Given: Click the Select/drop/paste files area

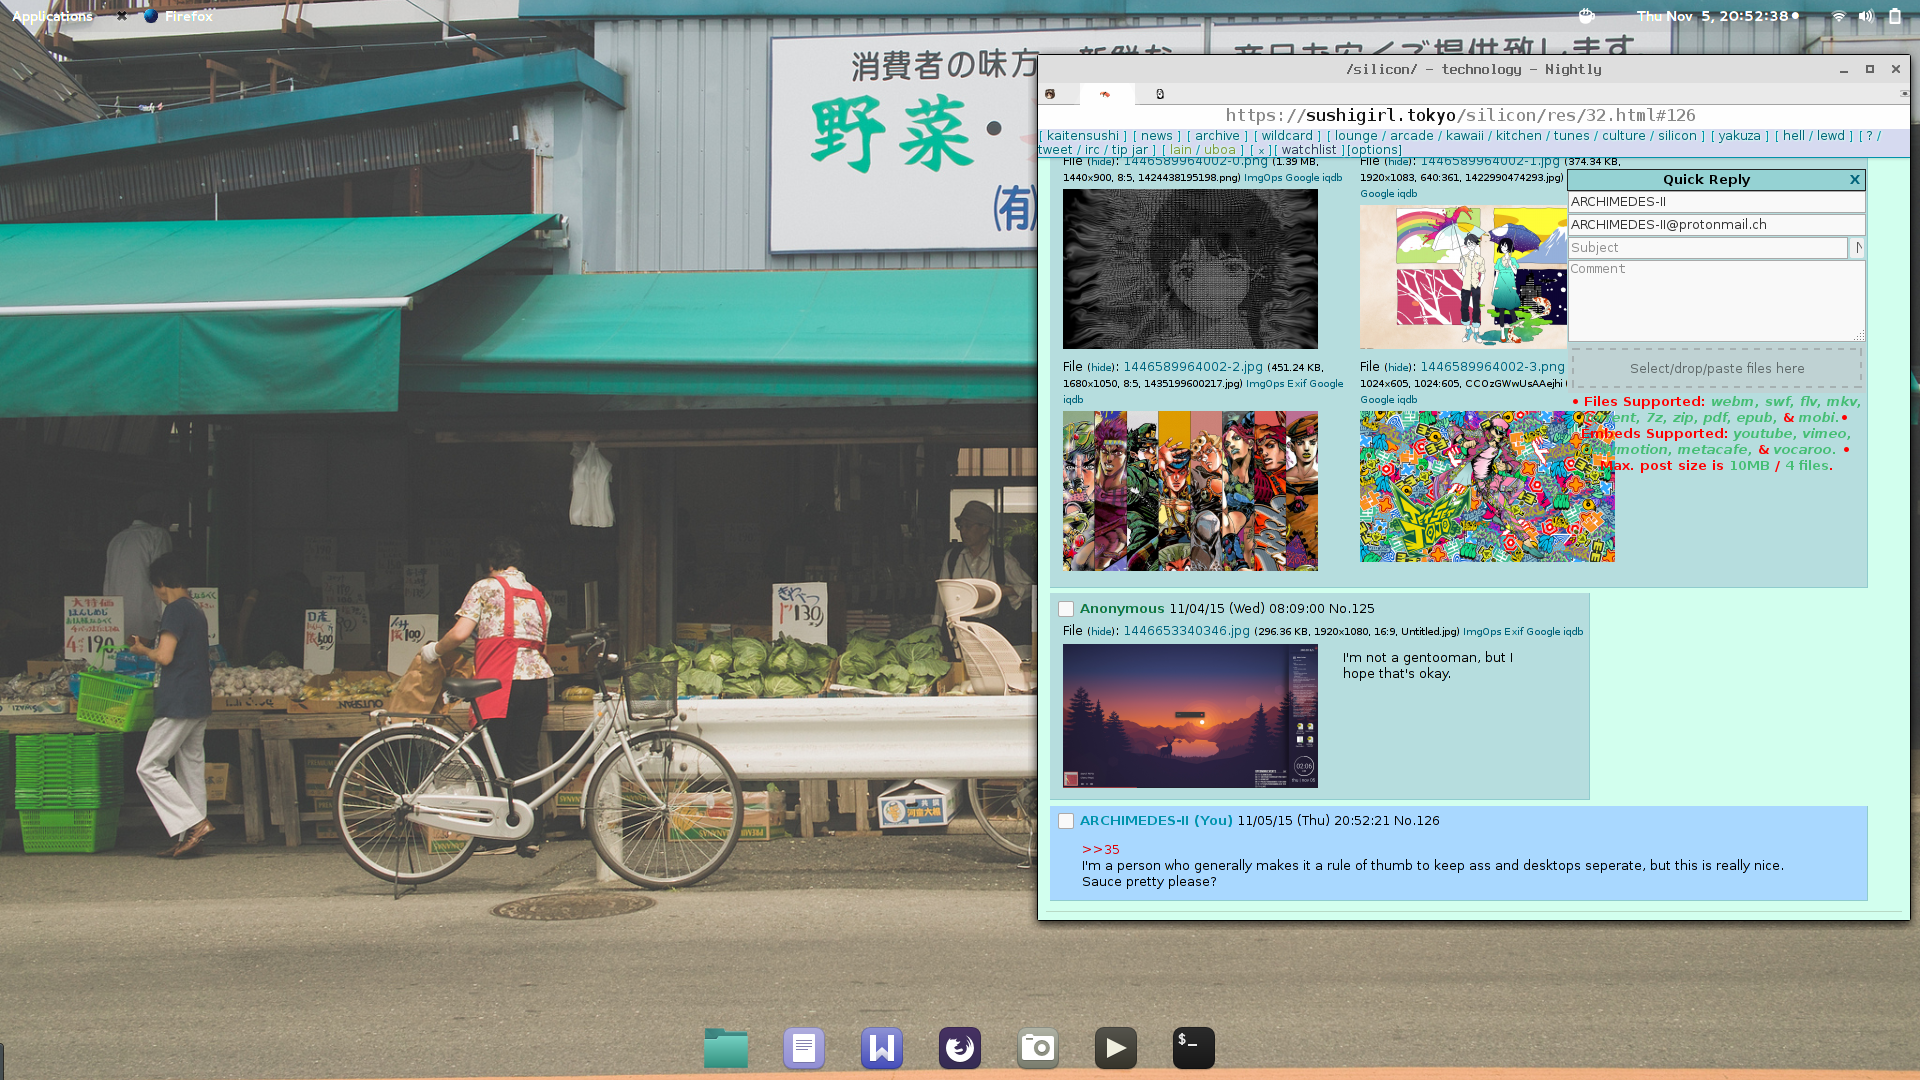Looking at the screenshot, I should pyautogui.click(x=1717, y=369).
